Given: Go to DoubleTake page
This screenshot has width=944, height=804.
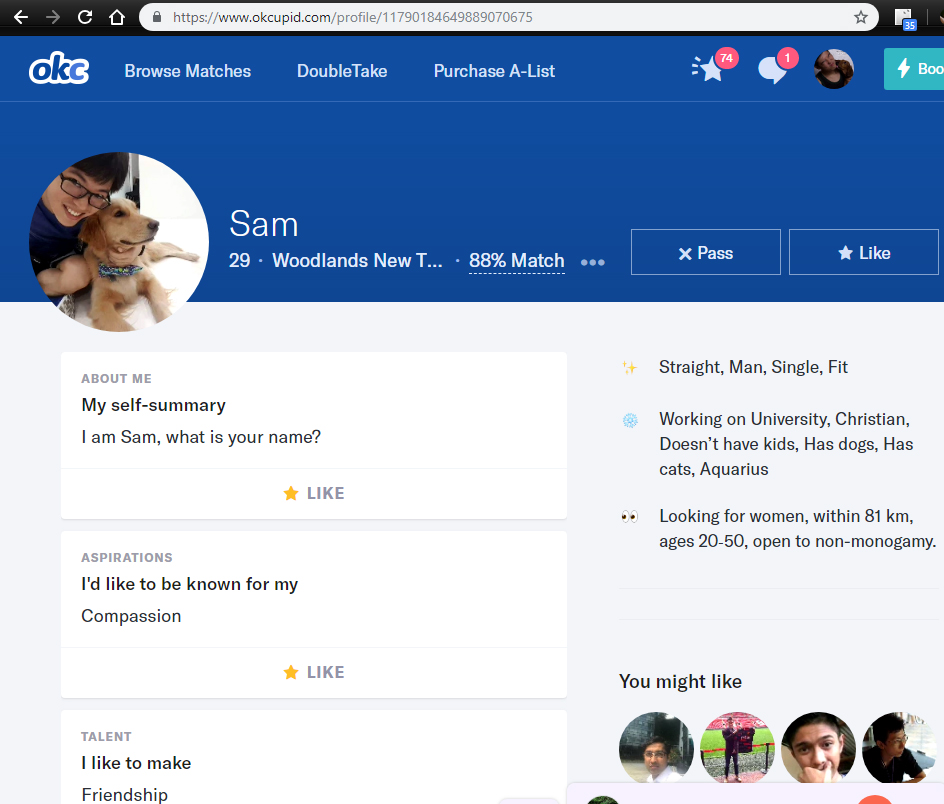Looking at the screenshot, I should pos(342,71).
